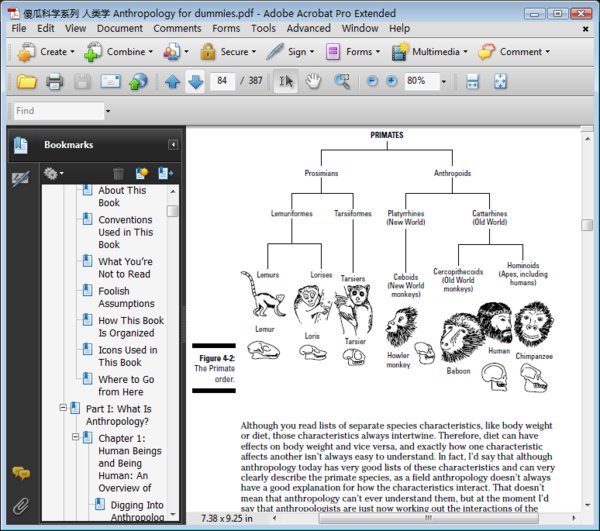The width and height of the screenshot is (600, 531).
Task: Open the Tools menu
Action: (263, 28)
